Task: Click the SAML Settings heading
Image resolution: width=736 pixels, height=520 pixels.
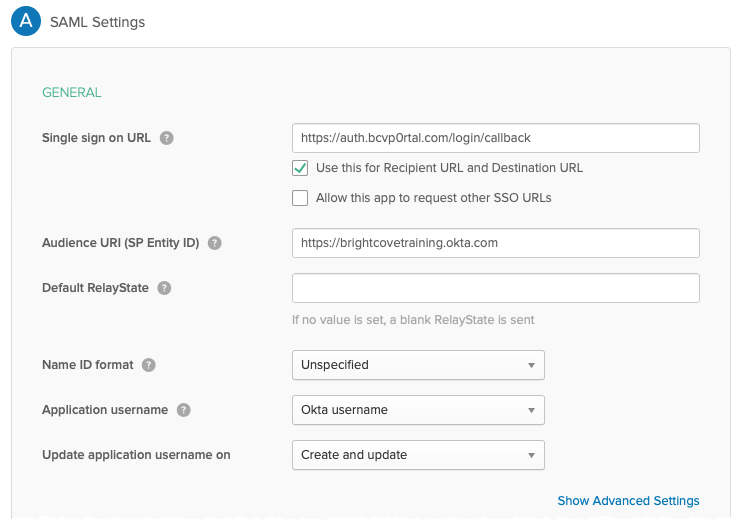Action: (98, 22)
